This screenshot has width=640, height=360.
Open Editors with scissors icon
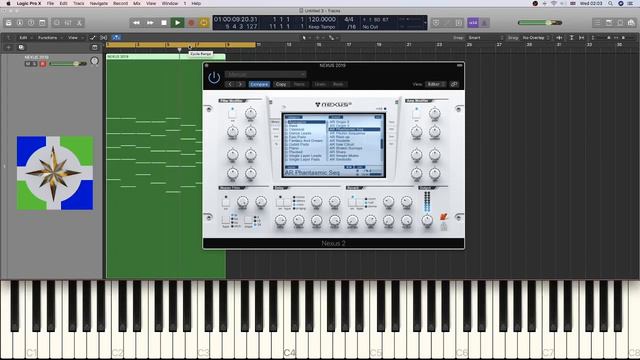tap(80, 23)
